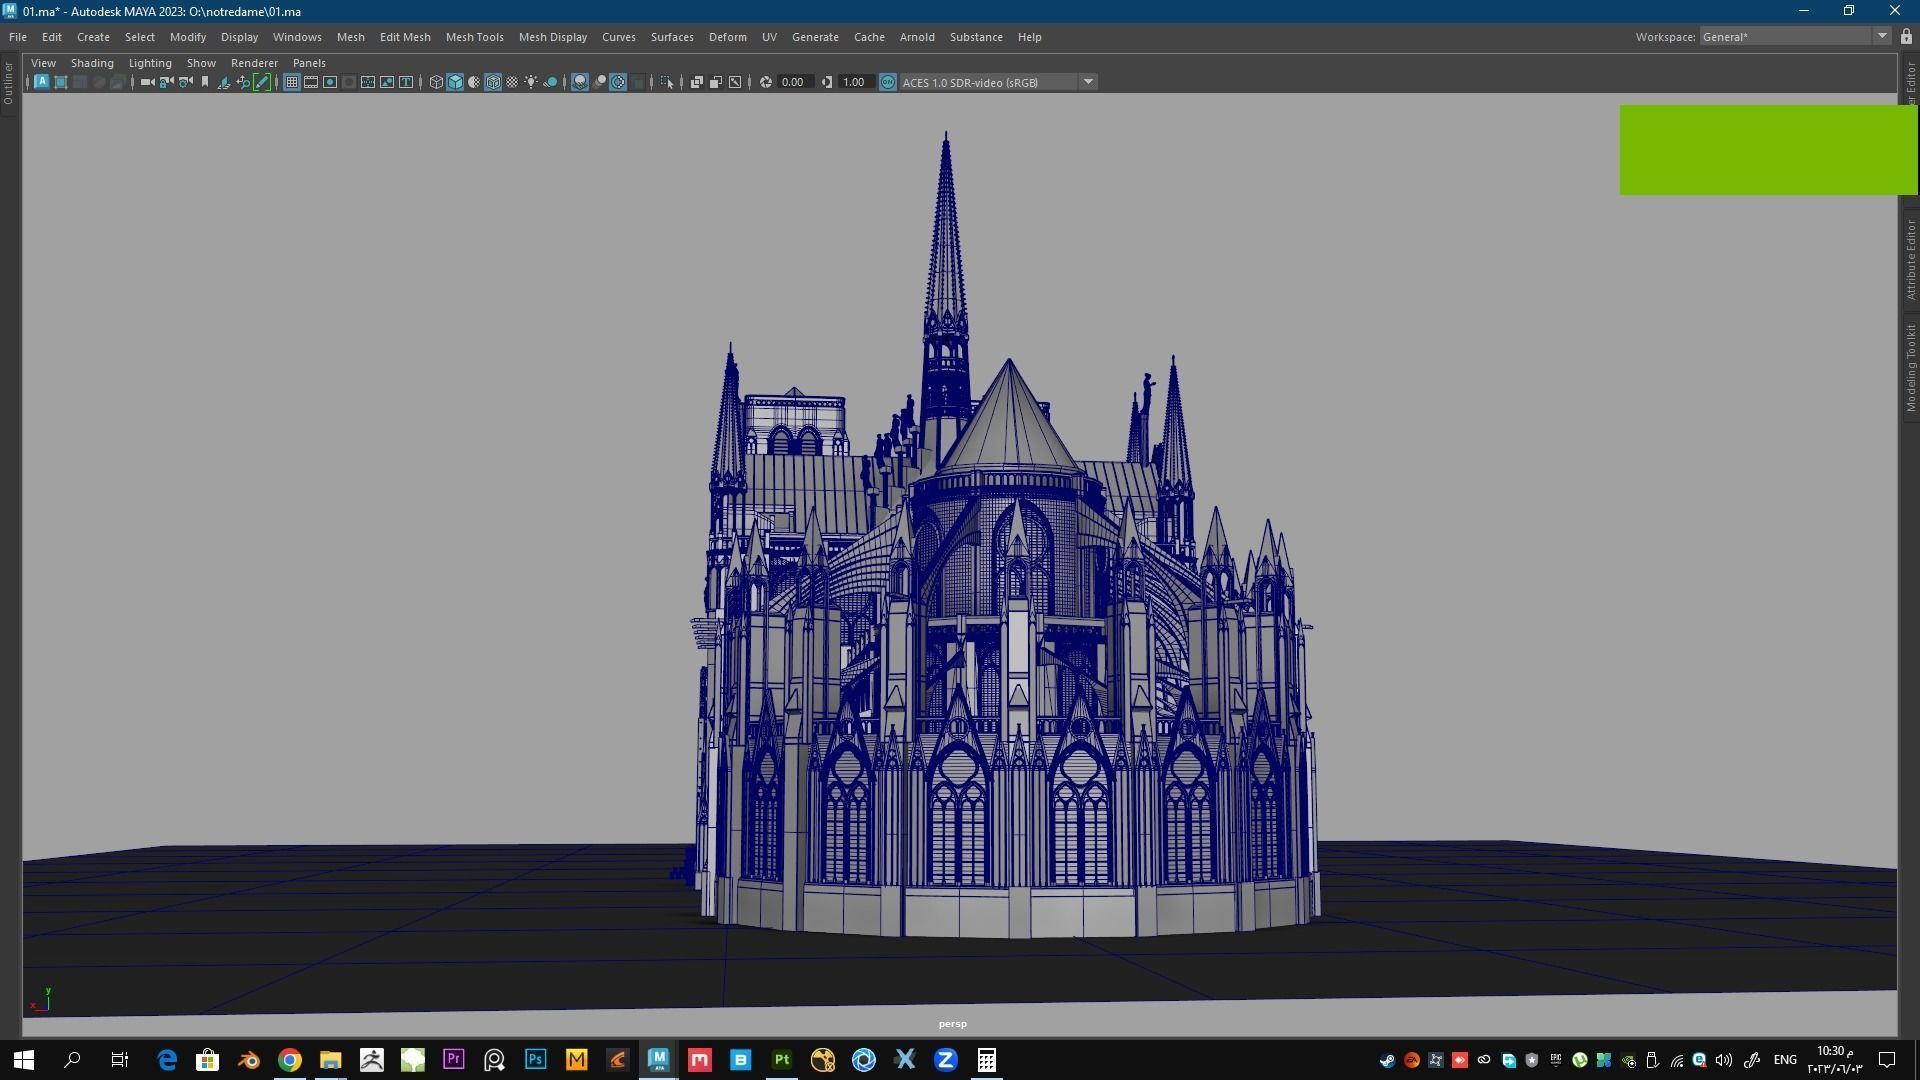This screenshot has height=1080, width=1920.
Task: Expand the Modeling Toolkit side tab
Action: coord(1910,368)
